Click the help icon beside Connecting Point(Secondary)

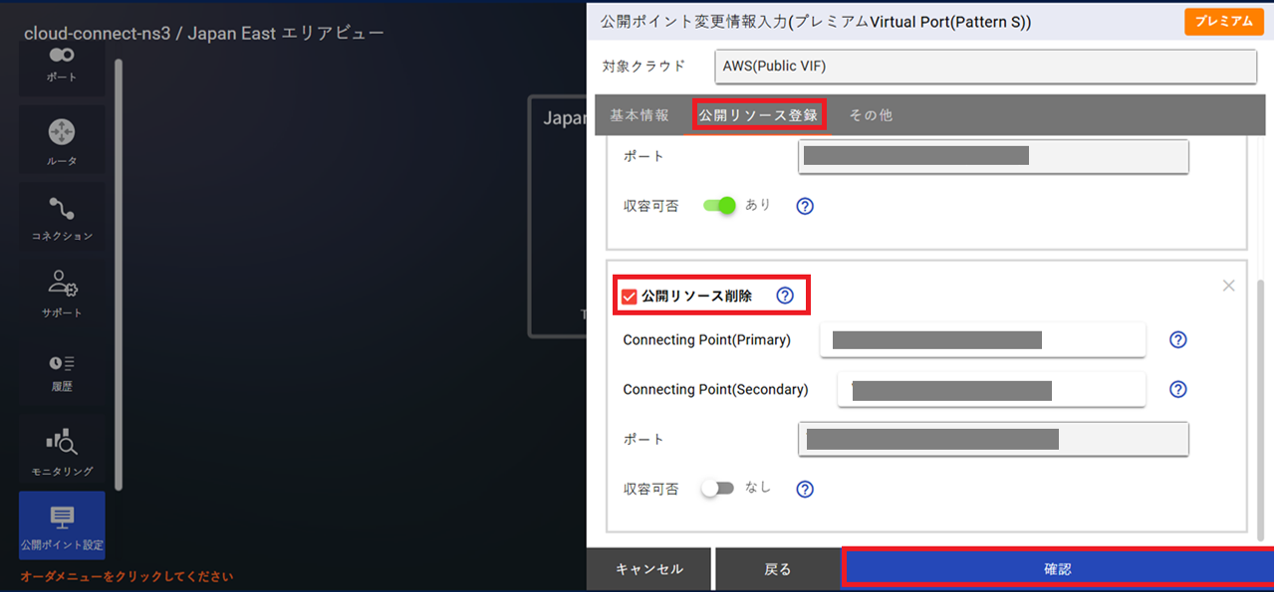click(1178, 390)
